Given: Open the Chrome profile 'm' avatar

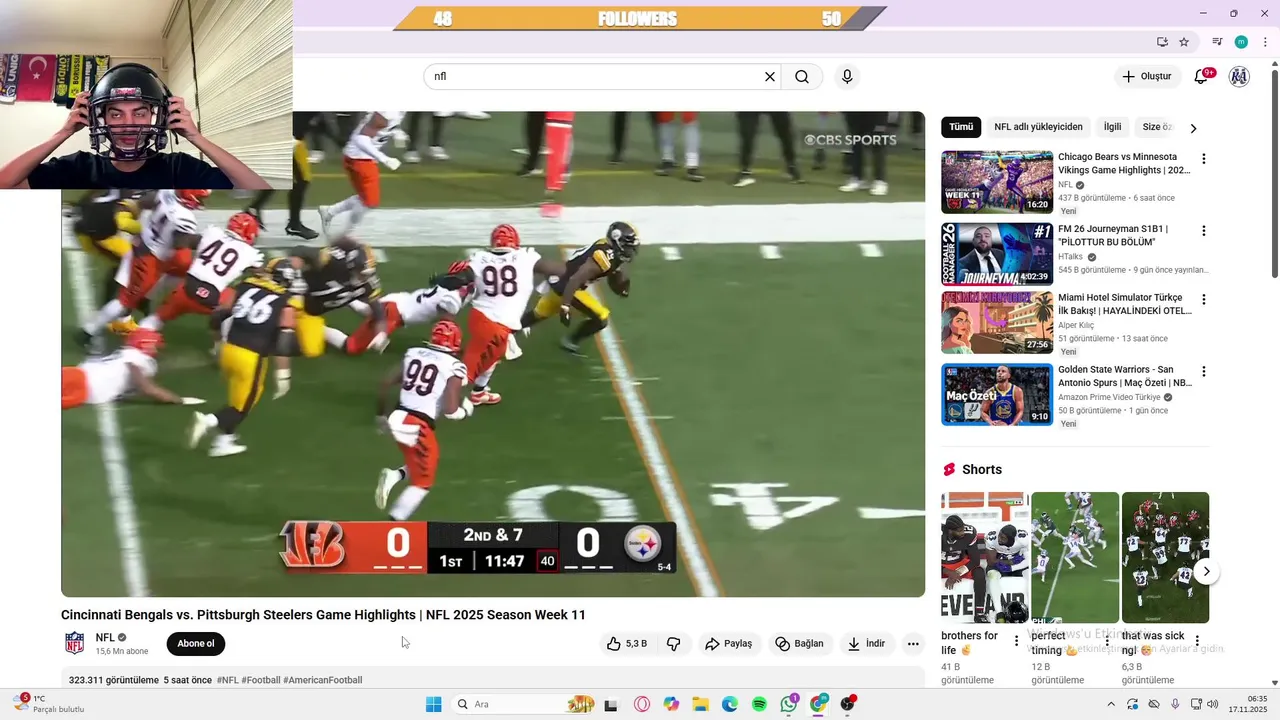Looking at the screenshot, I should point(1241,42).
